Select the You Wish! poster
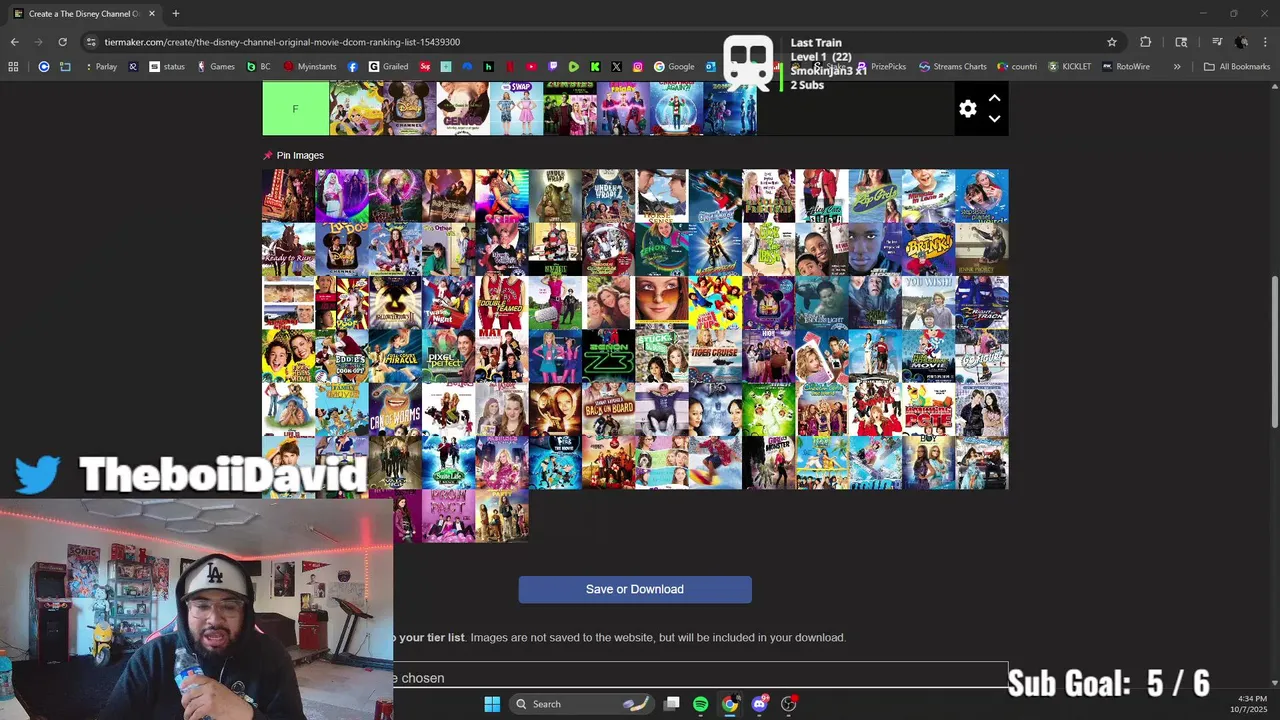This screenshot has width=1280, height=720. point(928,302)
